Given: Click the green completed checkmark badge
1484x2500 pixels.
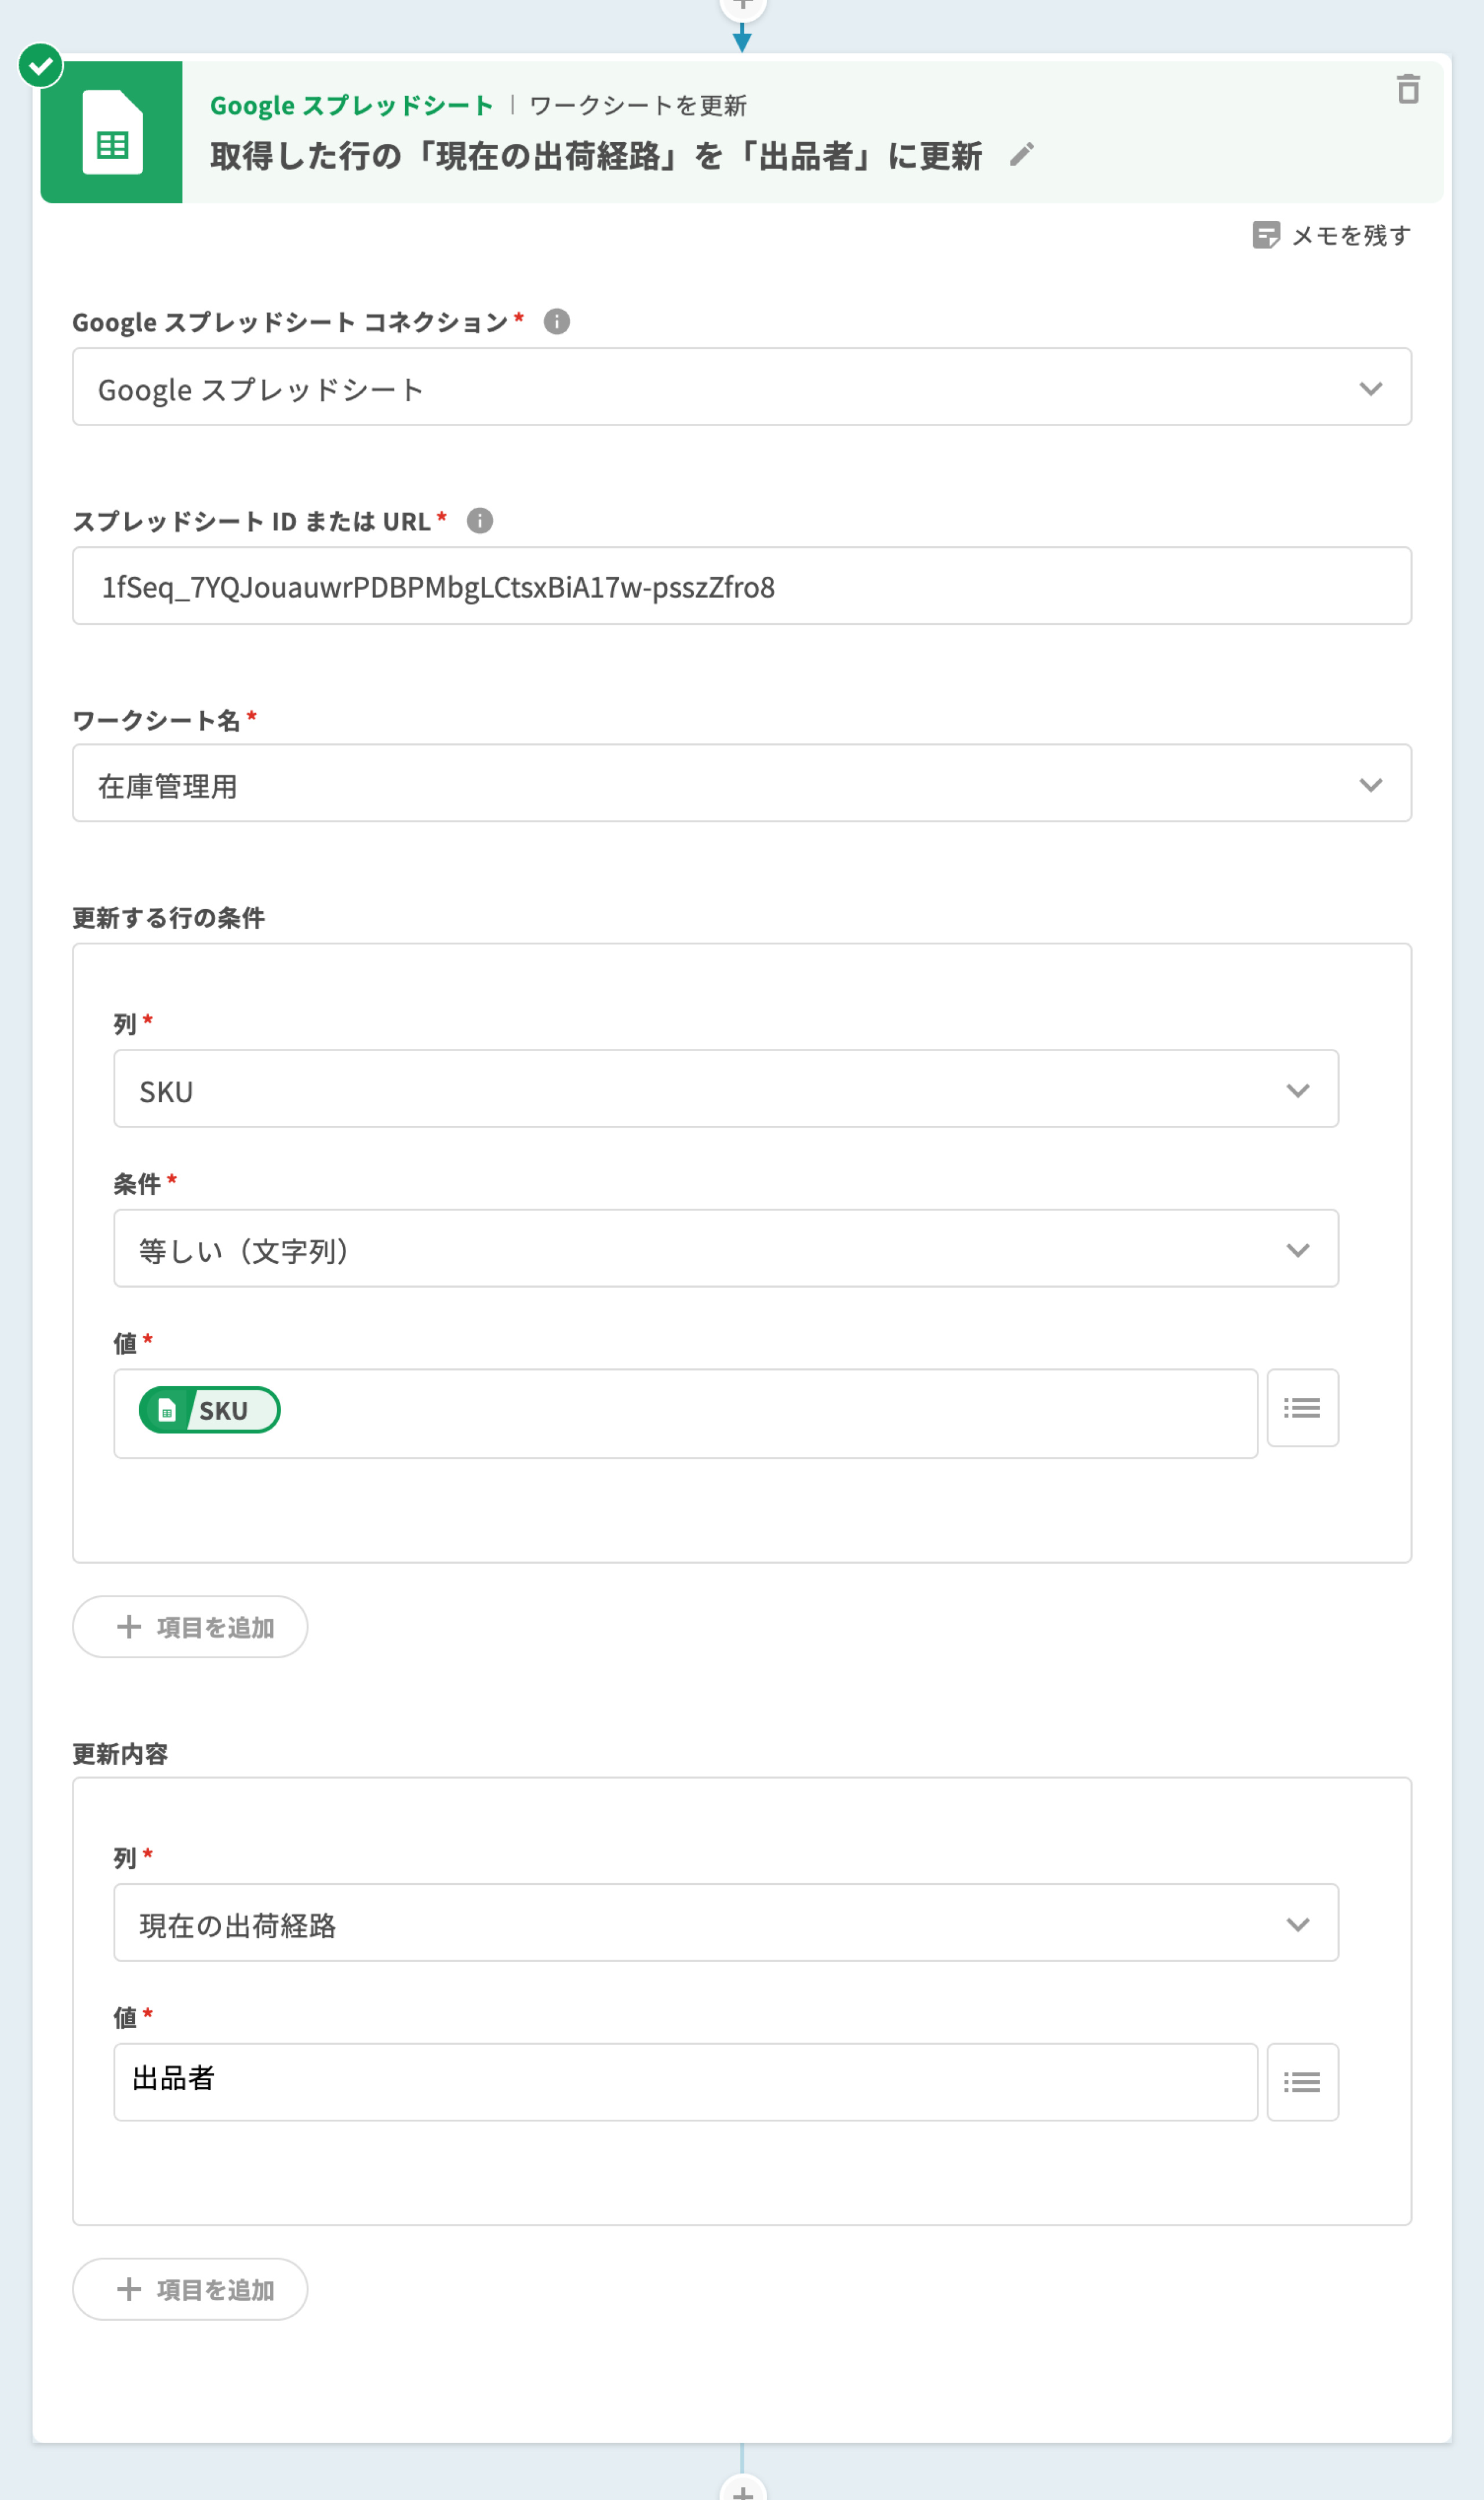Looking at the screenshot, I should [x=41, y=66].
